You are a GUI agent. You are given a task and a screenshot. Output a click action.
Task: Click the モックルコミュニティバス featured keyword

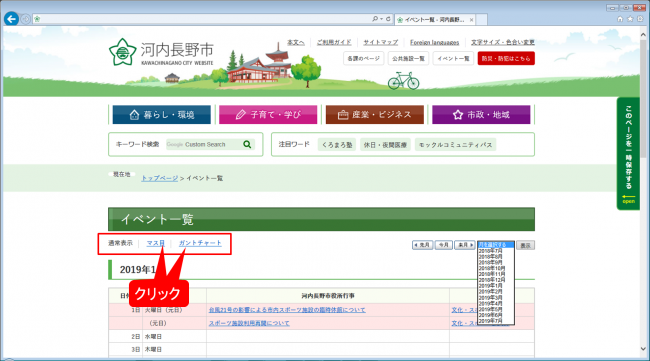455,145
